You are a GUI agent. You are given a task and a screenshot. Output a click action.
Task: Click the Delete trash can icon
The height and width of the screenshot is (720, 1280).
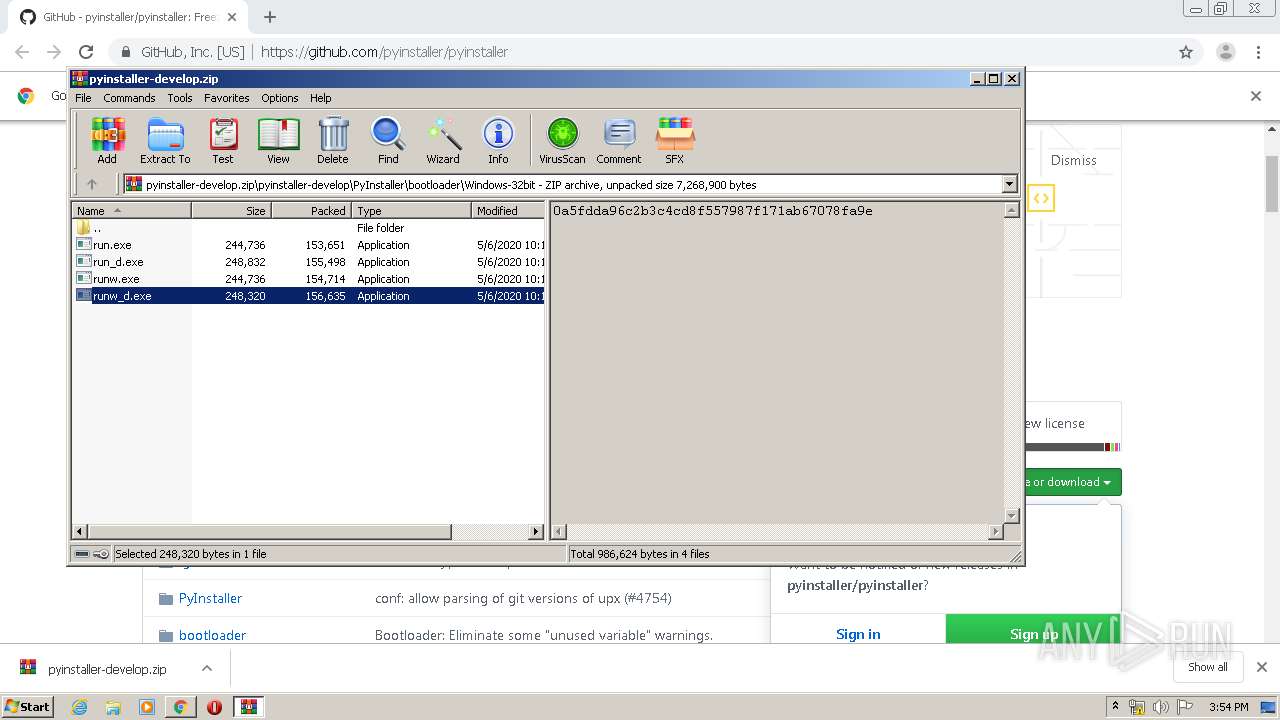click(x=333, y=140)
